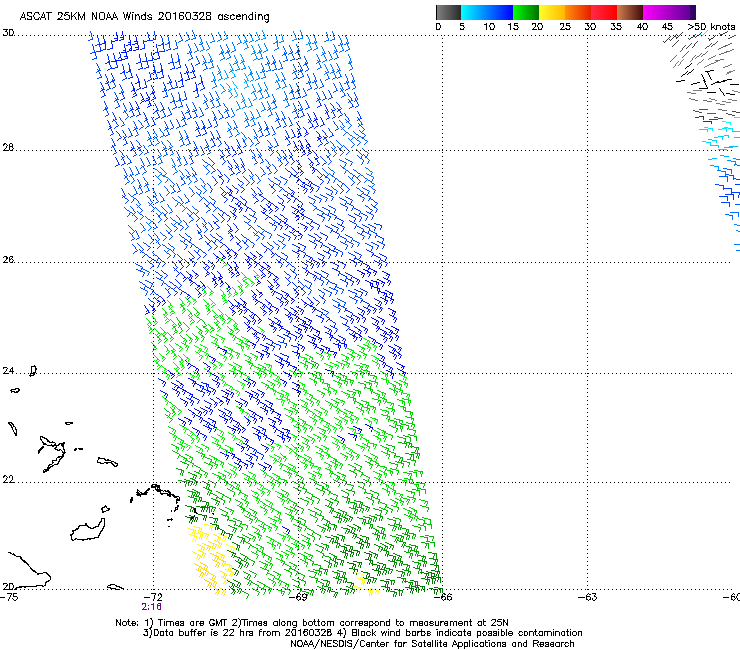
Task: Click the gray 0–5 knots legend segment
Action: (x=448, y=12)
